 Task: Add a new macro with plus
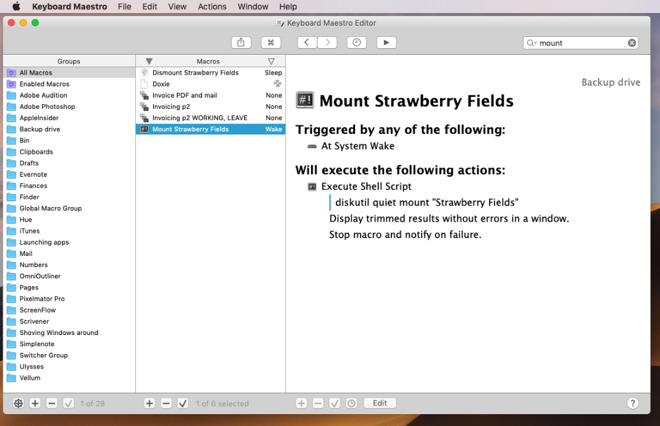pos(149,403)
